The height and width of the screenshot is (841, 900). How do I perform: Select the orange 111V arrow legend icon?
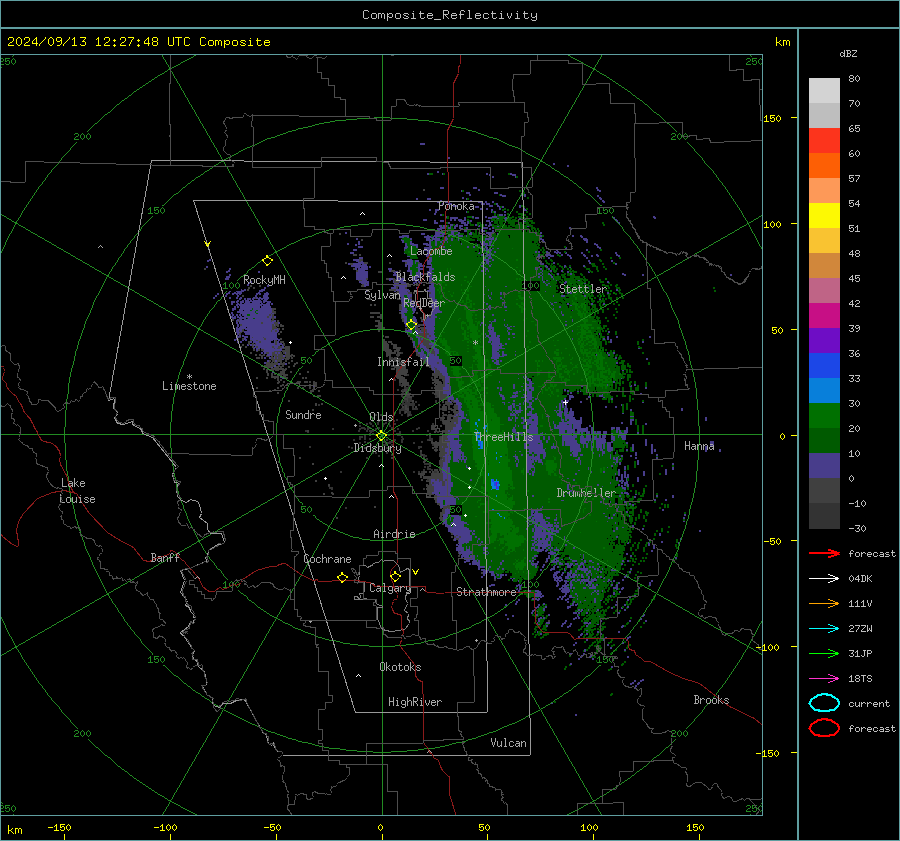pos(824,603)
